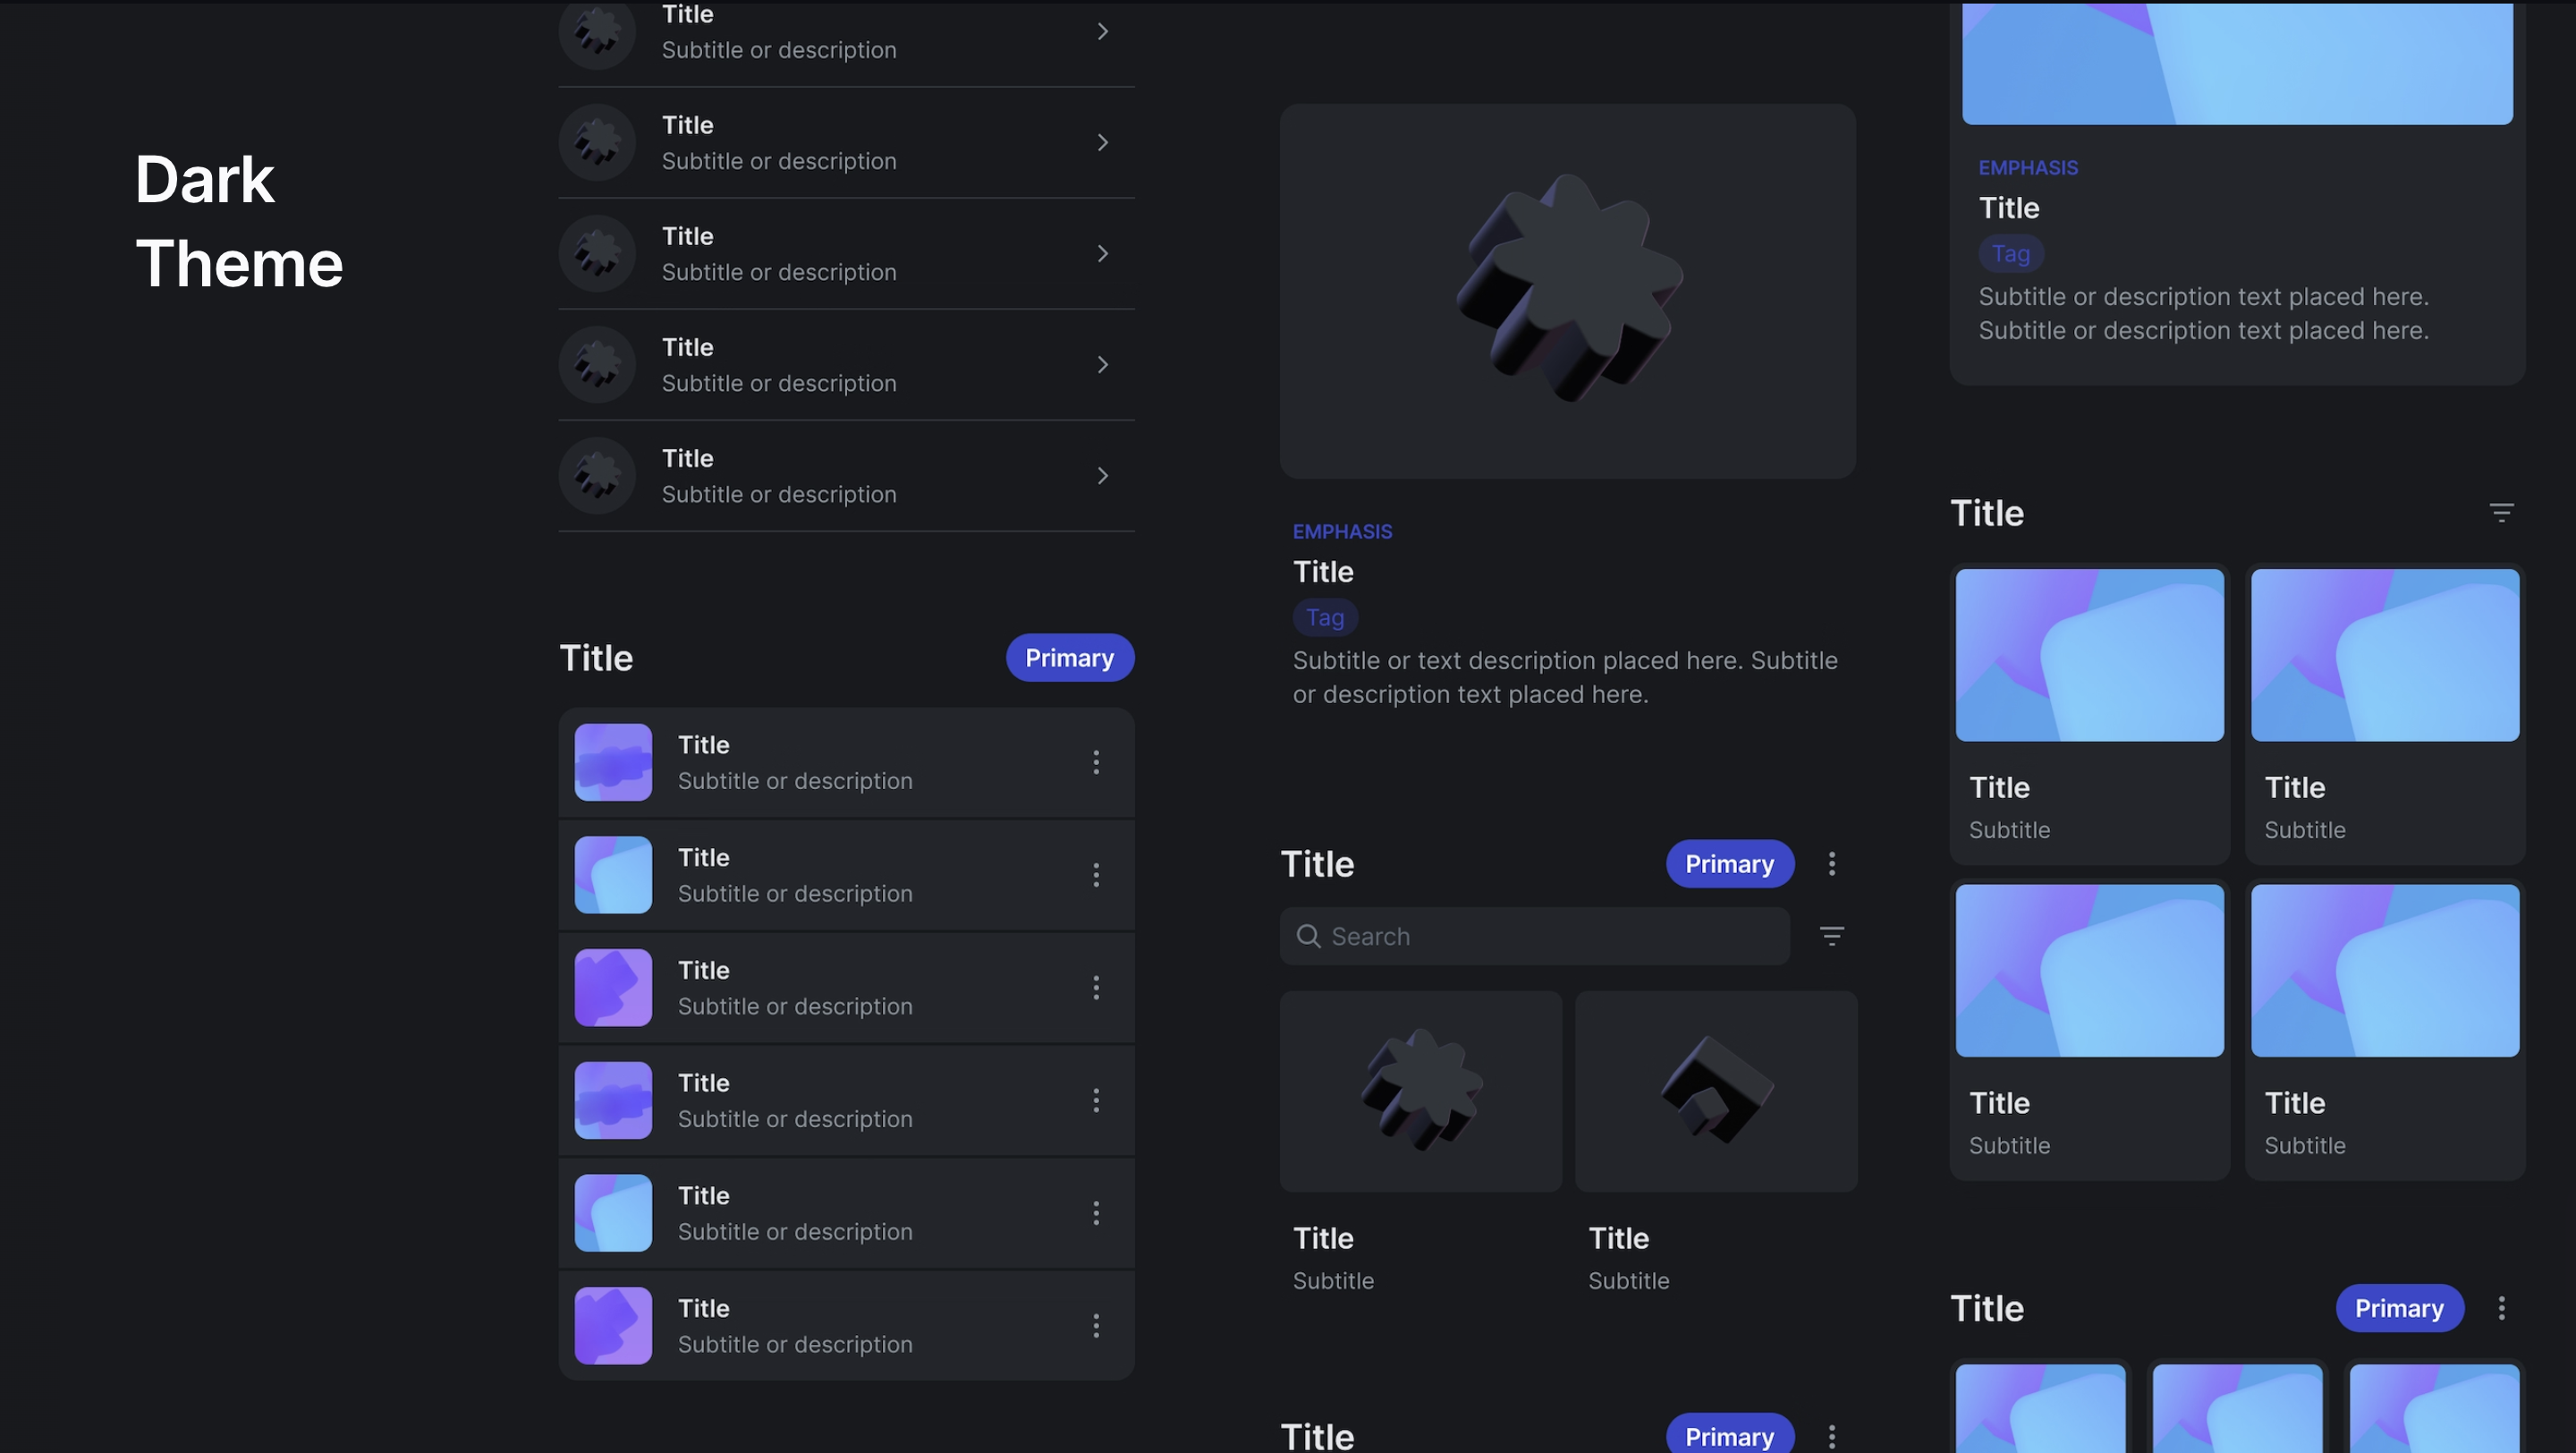Image resolution: width=2576 pixels, height=1453 pixels.
Task: Open kebab menu of third thumbnail list row
Action: click(1096, 988)
